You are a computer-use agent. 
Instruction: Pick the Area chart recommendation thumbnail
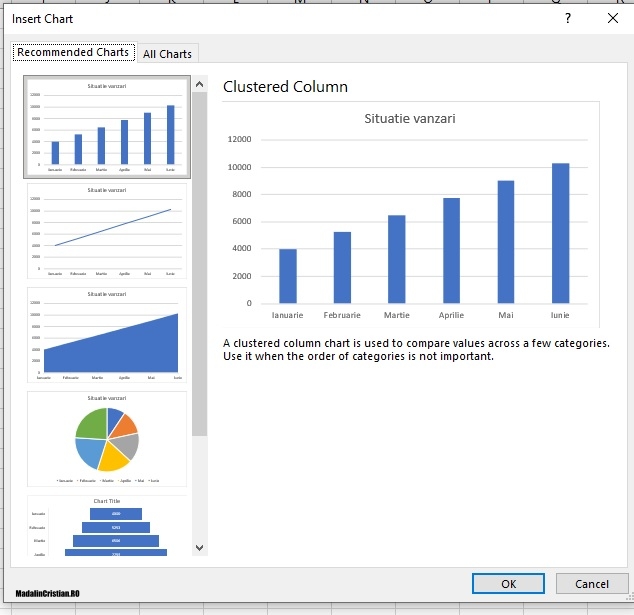(x=107, y=335)
